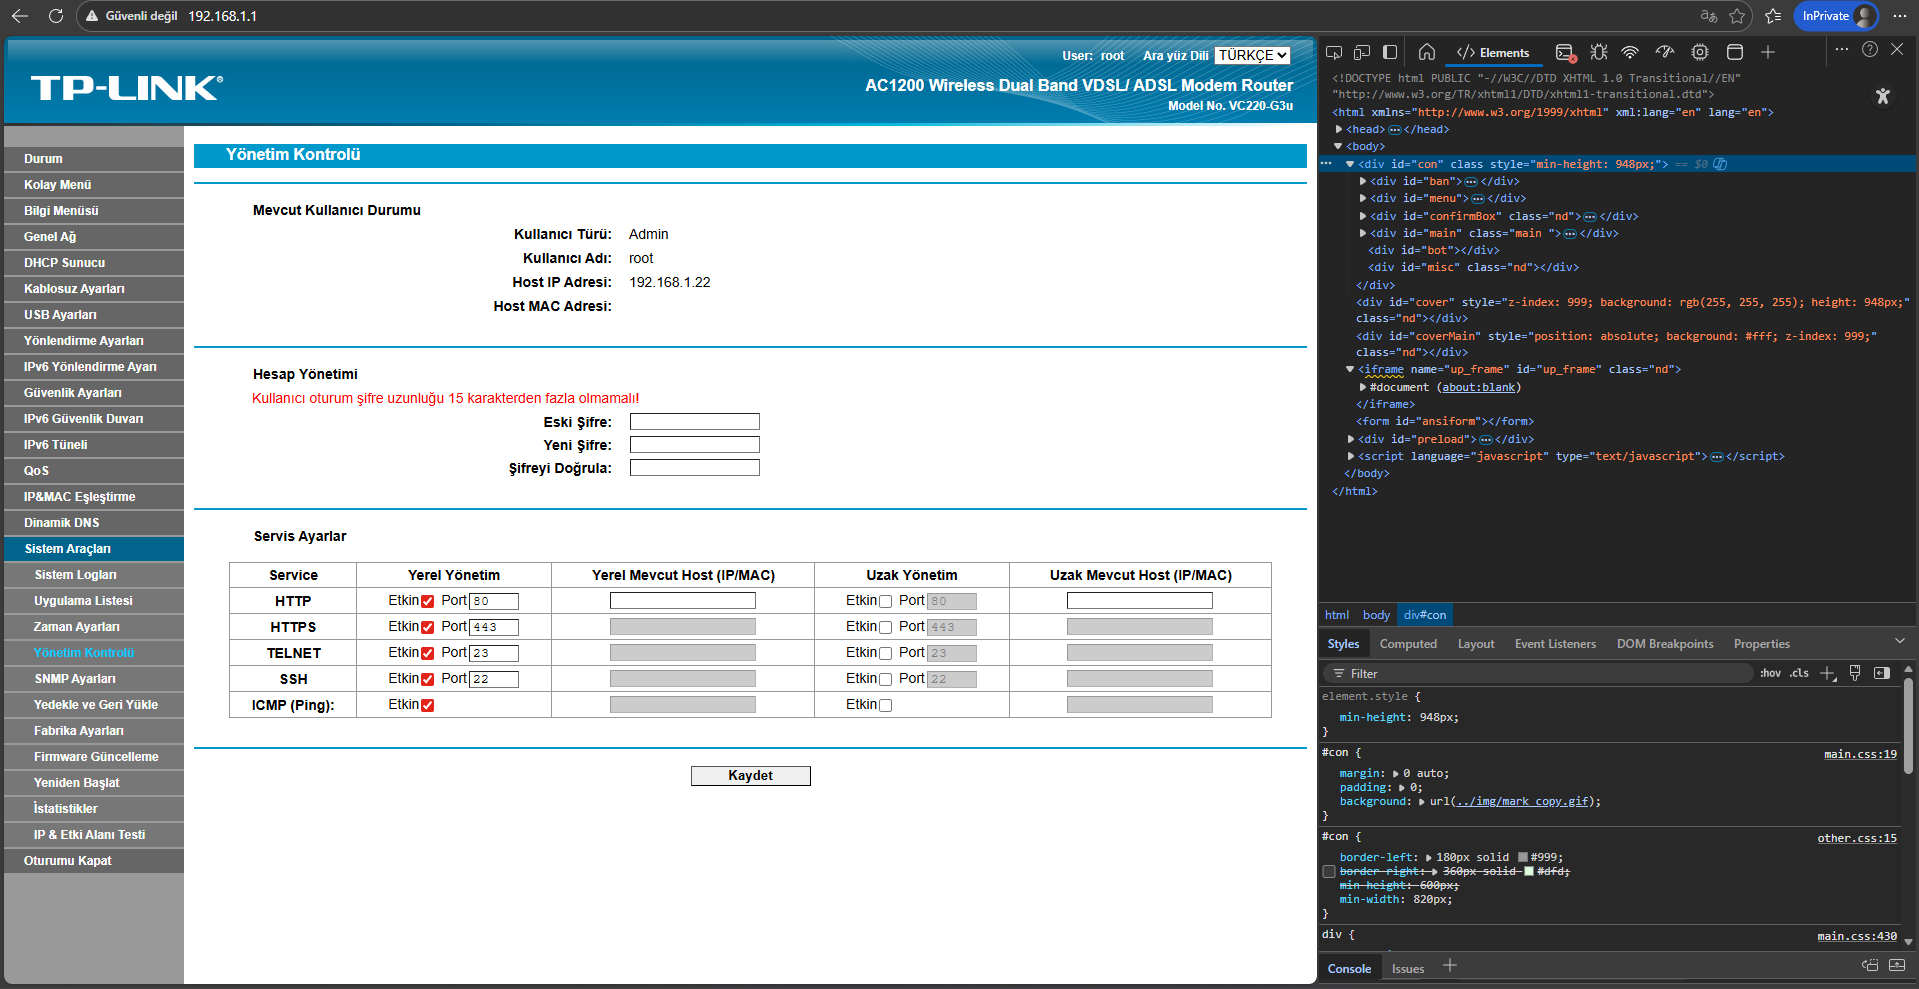The width and height of the screenshot is (1919, 989).
Task: Click the #dfd border-right color swatch
Action: [x=1529, y=871]
